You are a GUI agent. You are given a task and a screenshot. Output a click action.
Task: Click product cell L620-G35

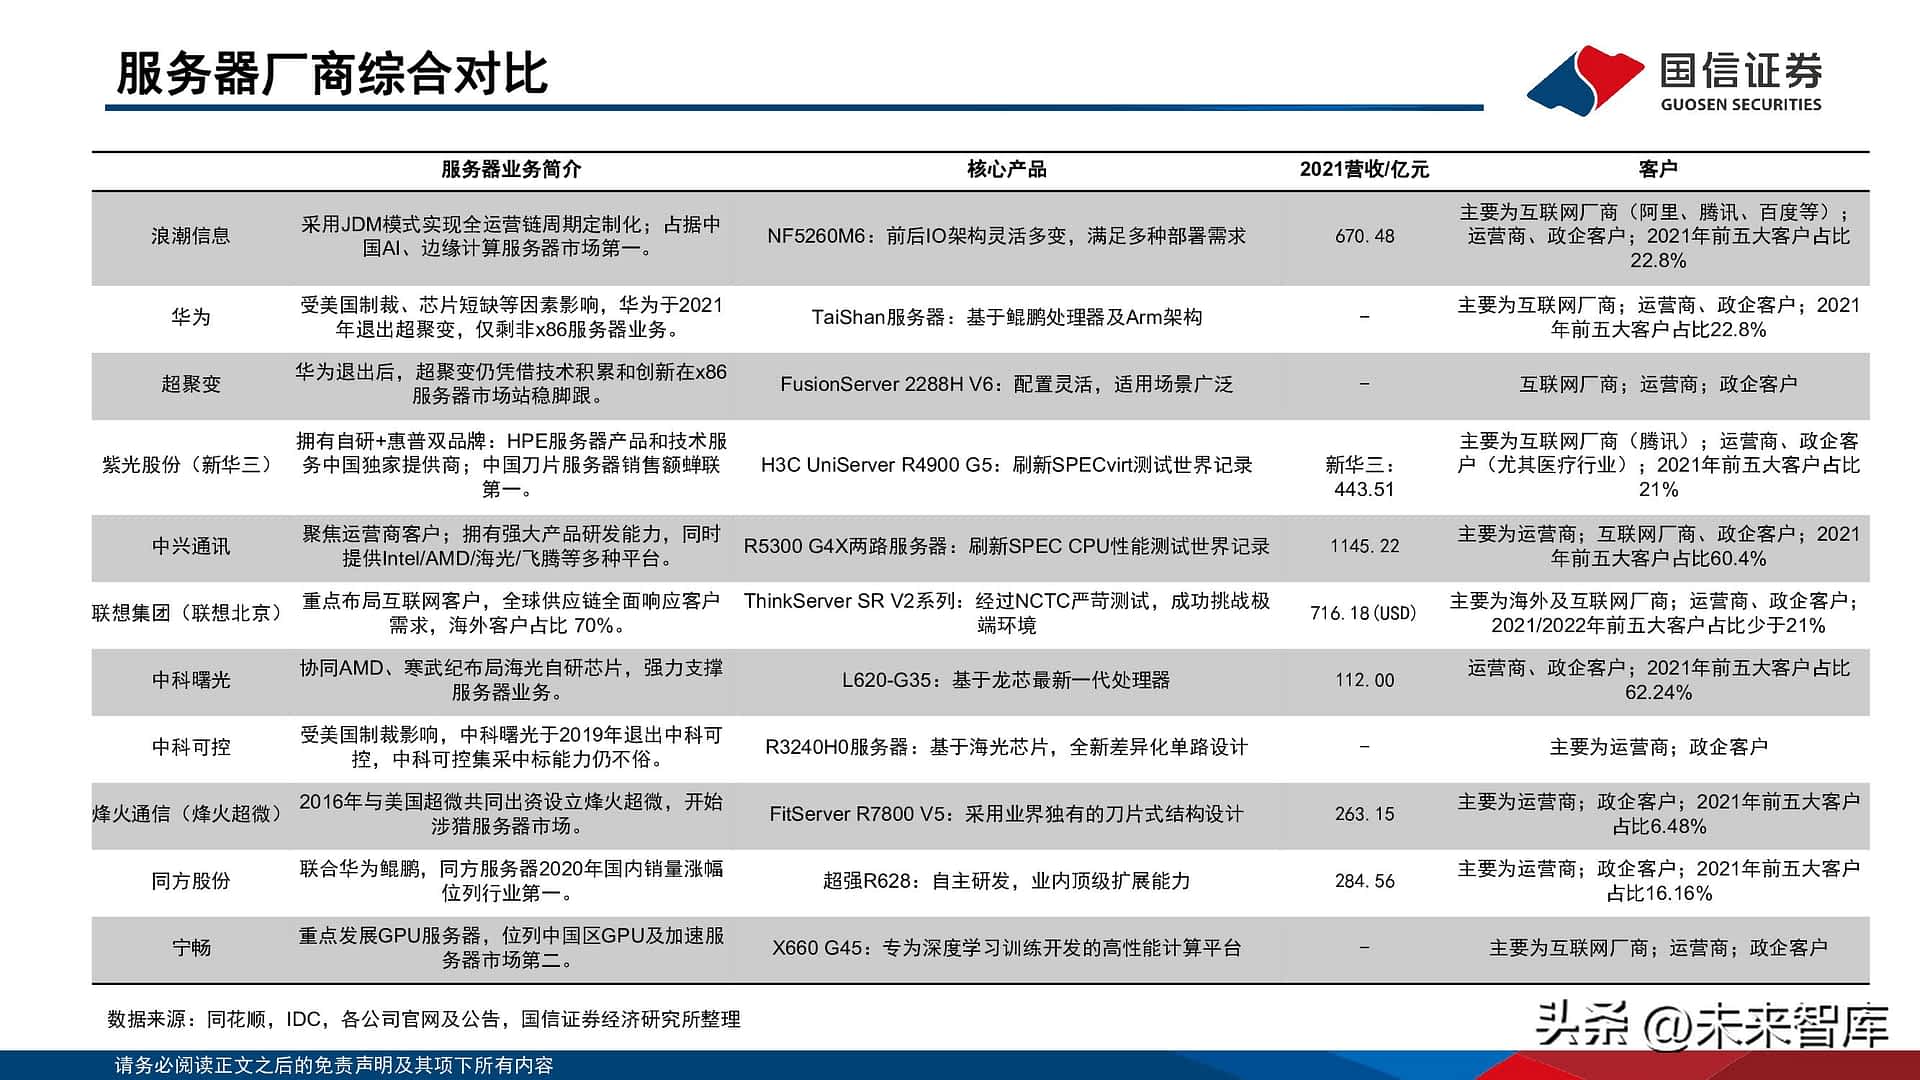1006,680
